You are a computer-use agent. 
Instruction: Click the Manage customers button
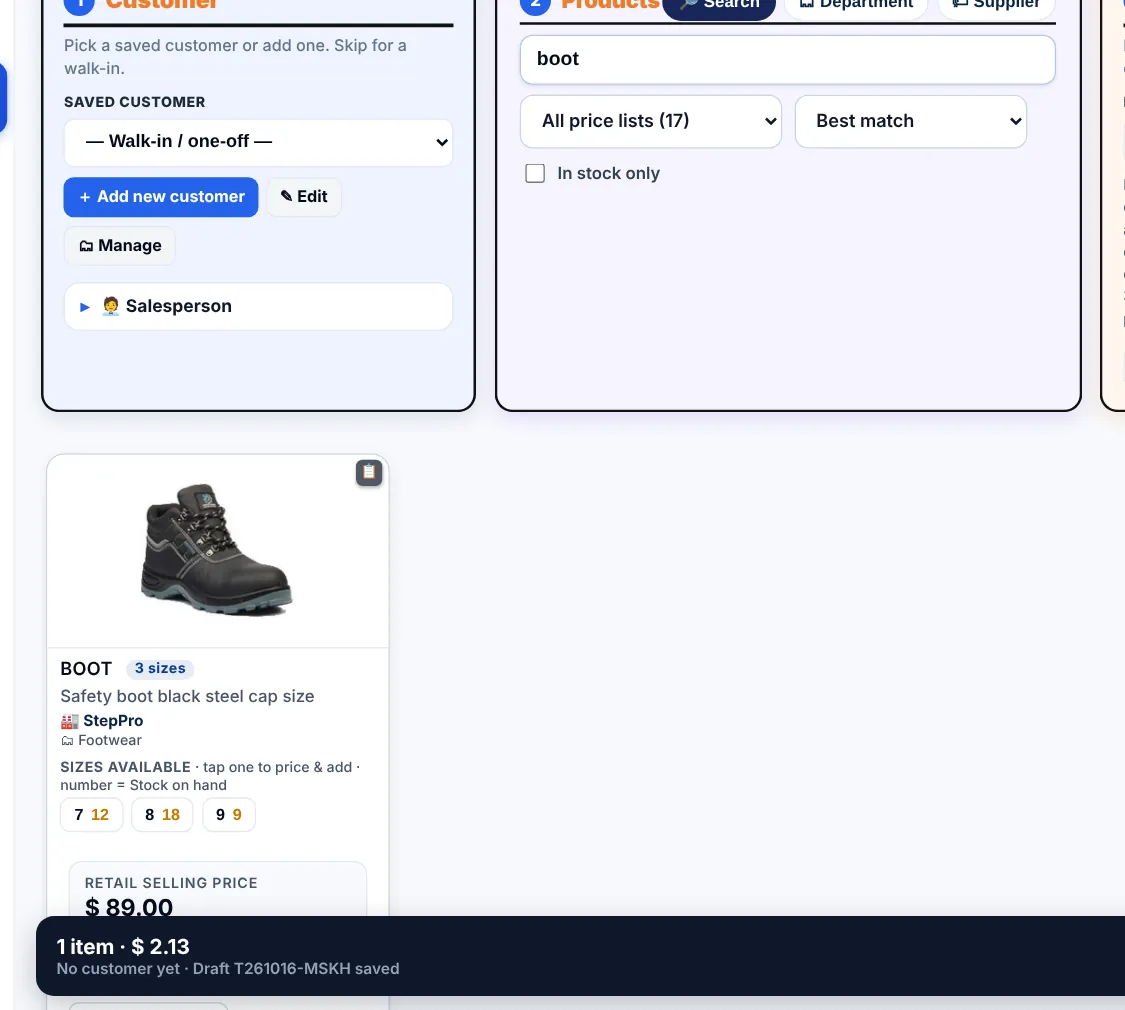coord(120,246)
